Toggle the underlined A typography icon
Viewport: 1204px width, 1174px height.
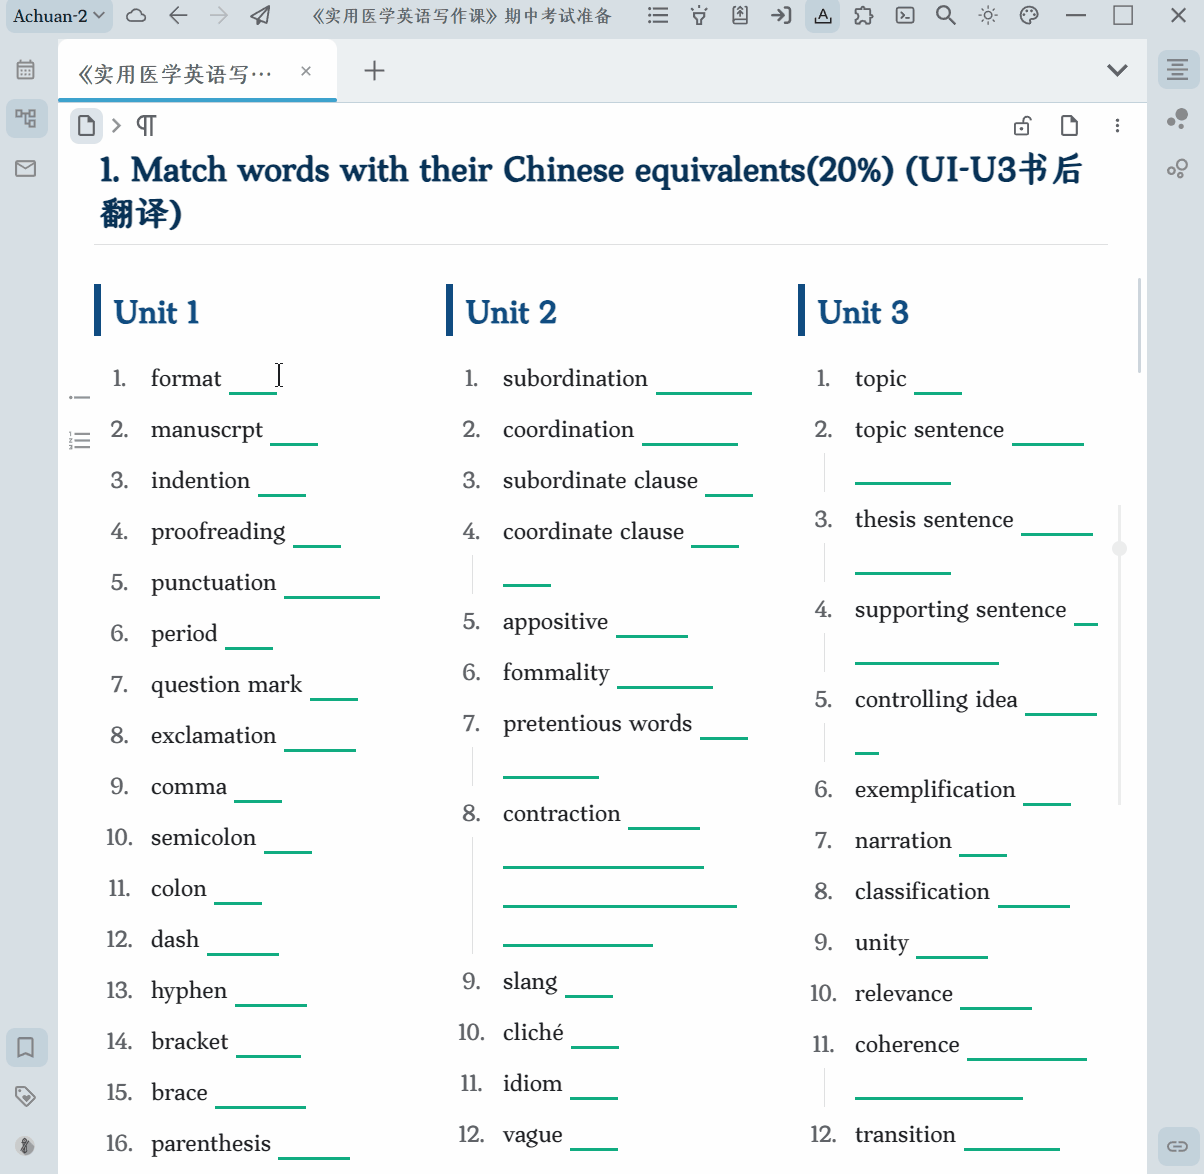[822, 16]
